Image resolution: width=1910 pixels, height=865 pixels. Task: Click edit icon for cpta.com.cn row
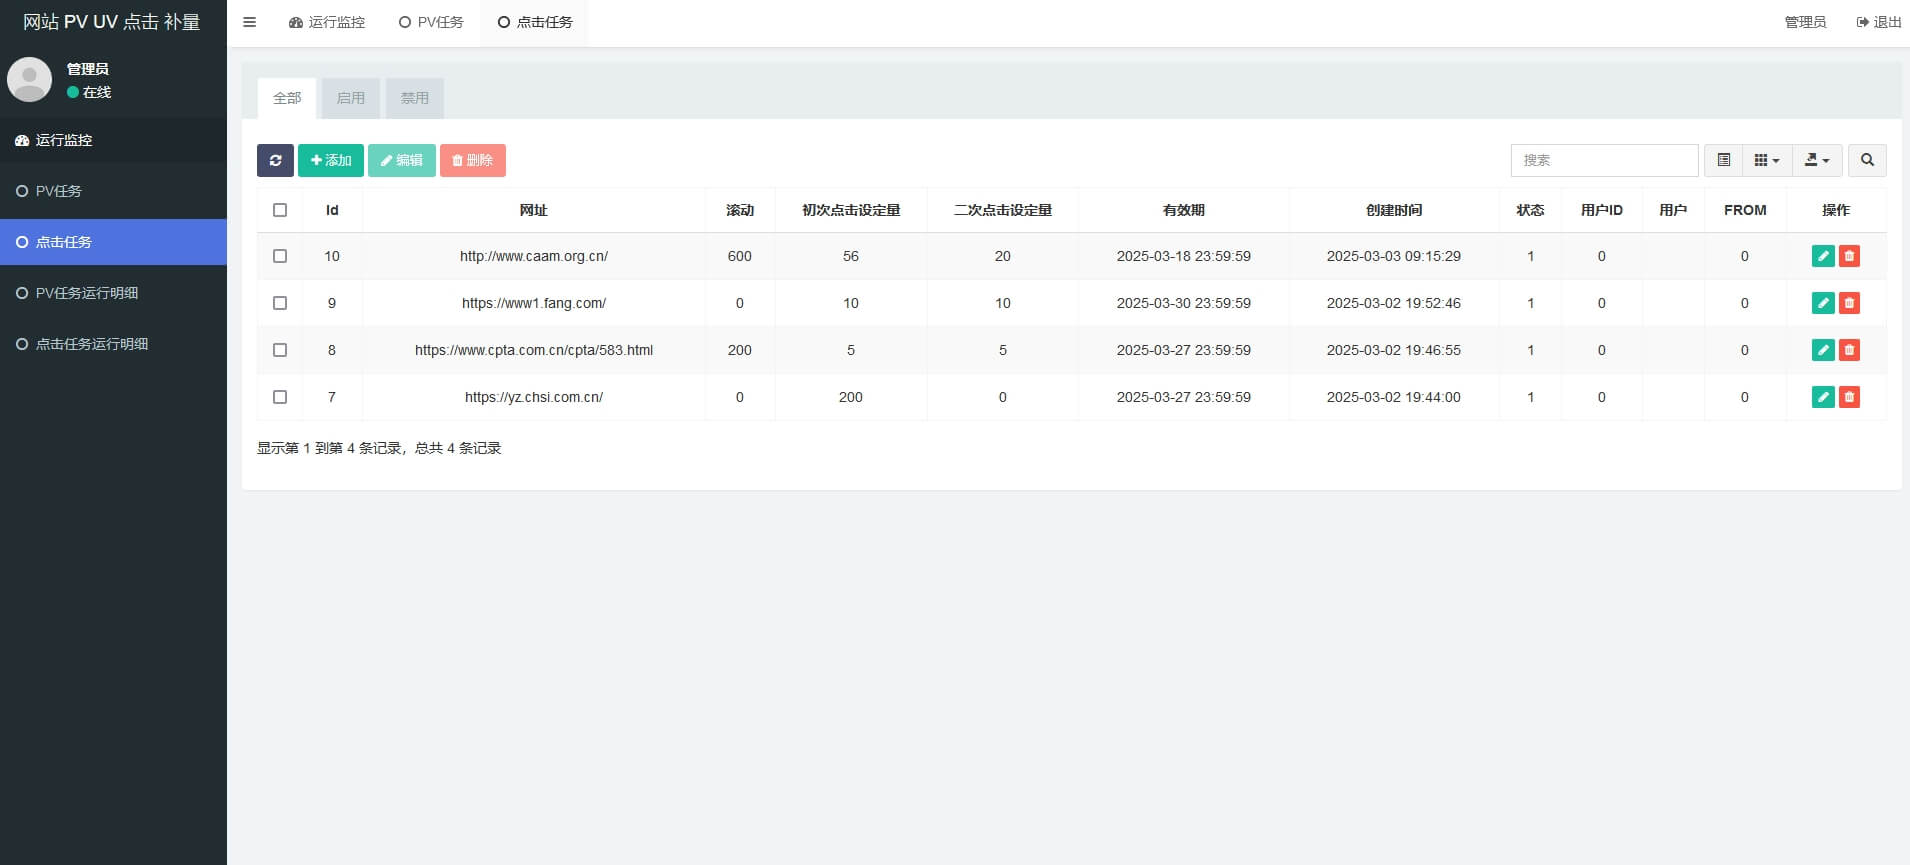[x=1823, y=350]
